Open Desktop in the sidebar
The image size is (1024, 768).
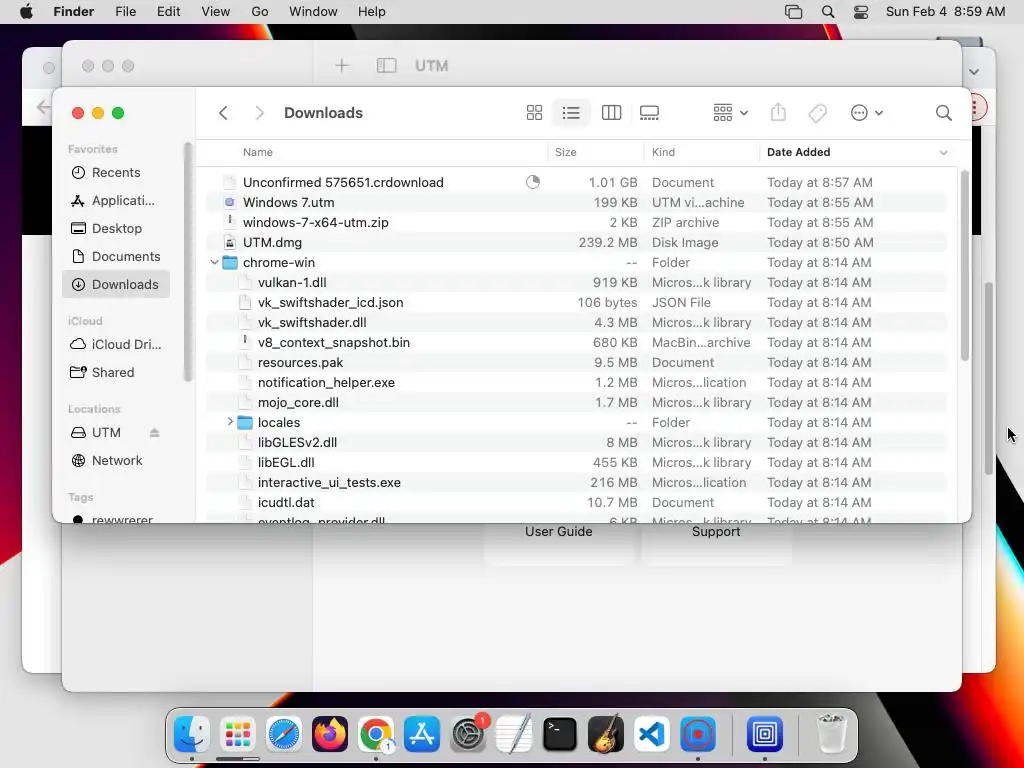(116, 229)
